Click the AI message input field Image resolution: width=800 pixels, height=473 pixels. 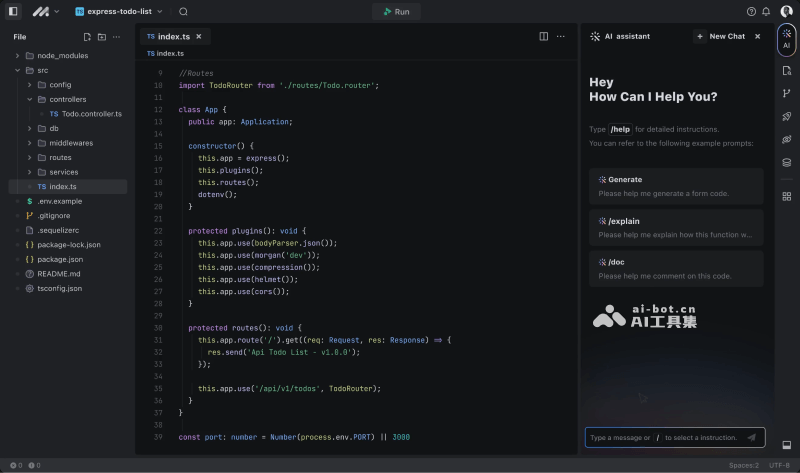click(x=664, y=437)
